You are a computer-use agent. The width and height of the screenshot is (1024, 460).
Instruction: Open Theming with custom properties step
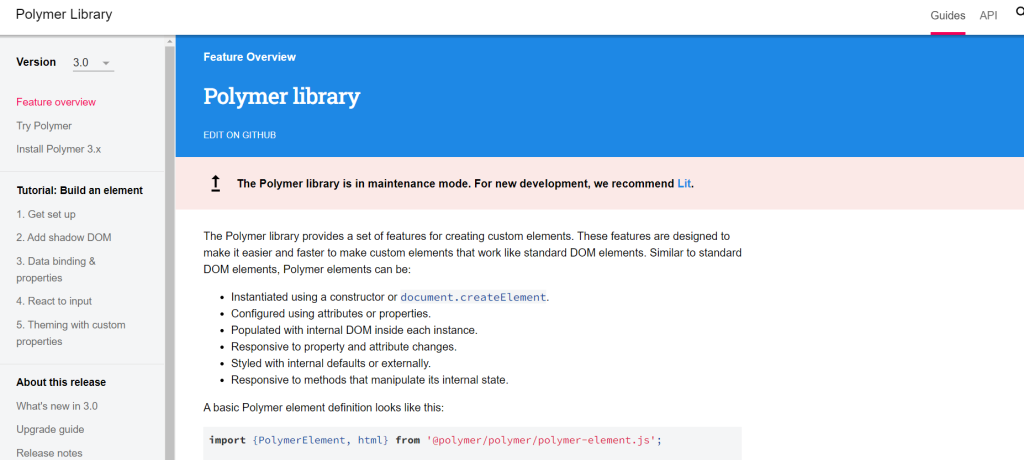tap(71, 333)
